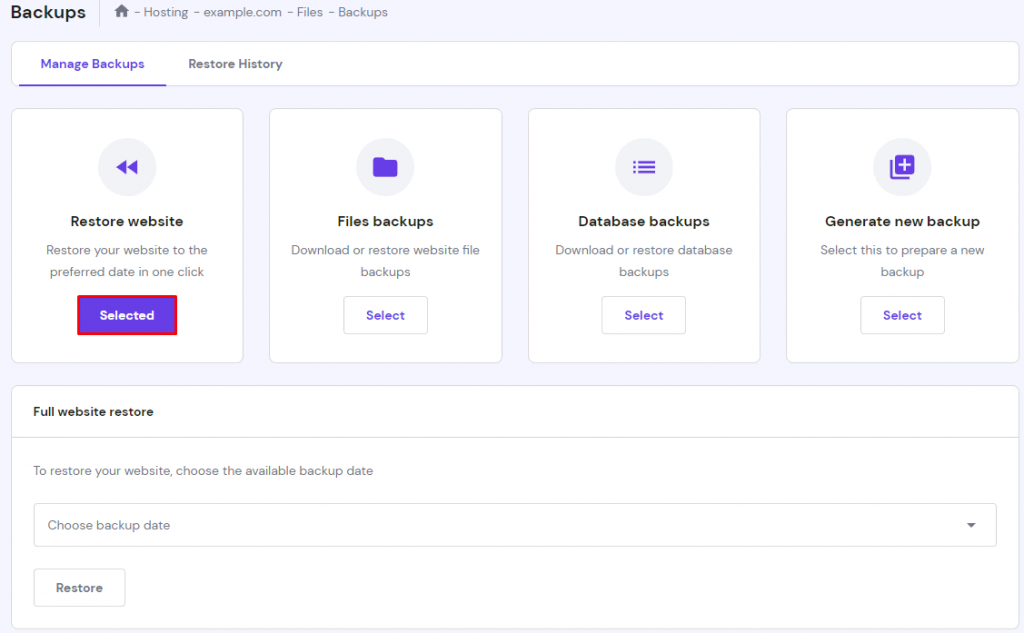Click the list icon for Database backups
This screenshot has width=1024, height=633.
[644, 167]
